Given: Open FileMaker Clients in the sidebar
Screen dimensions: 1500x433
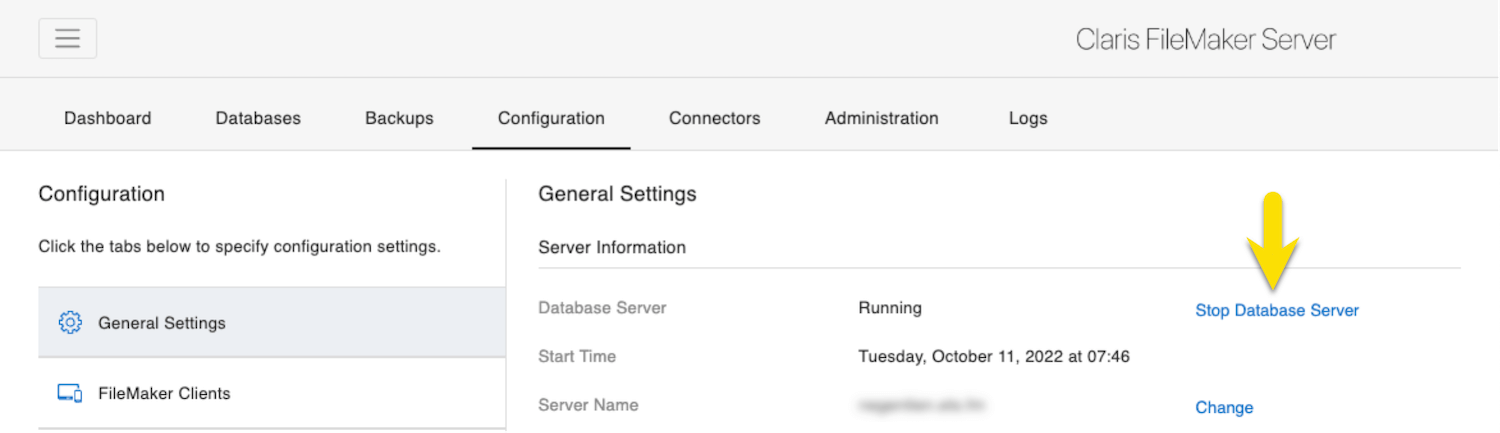Looking at the screenshot, I should pos(272,394).
